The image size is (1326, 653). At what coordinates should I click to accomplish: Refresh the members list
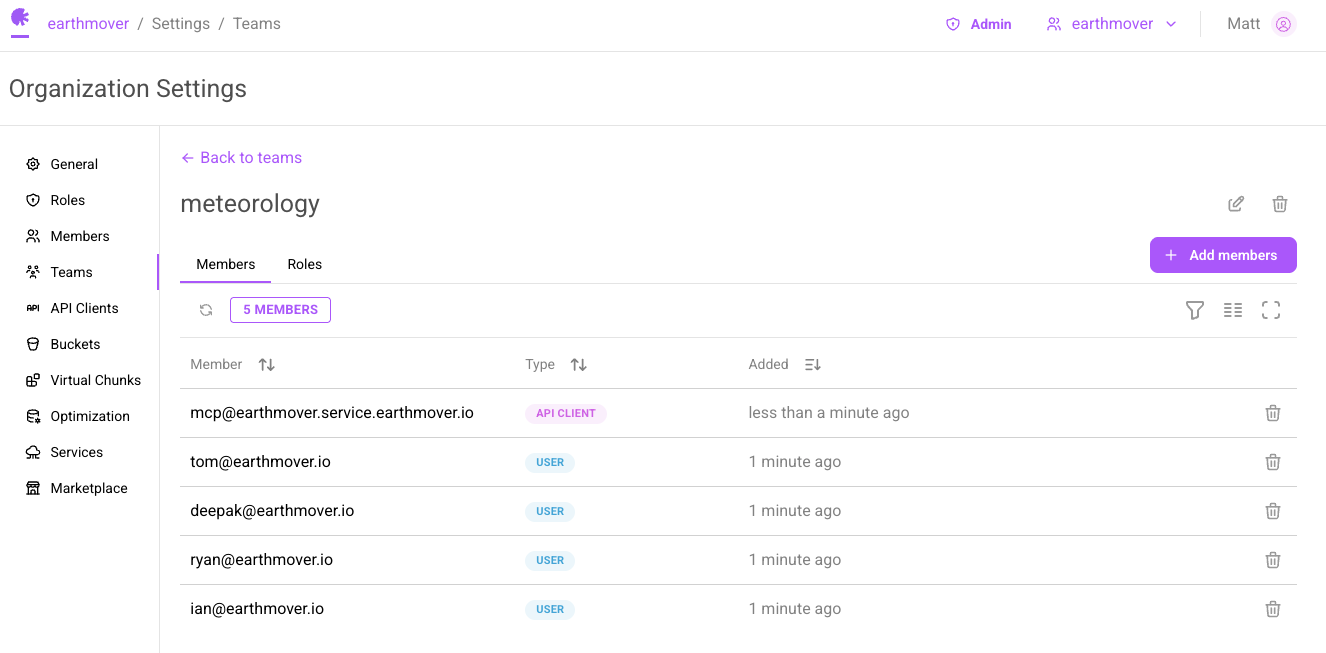206,310
